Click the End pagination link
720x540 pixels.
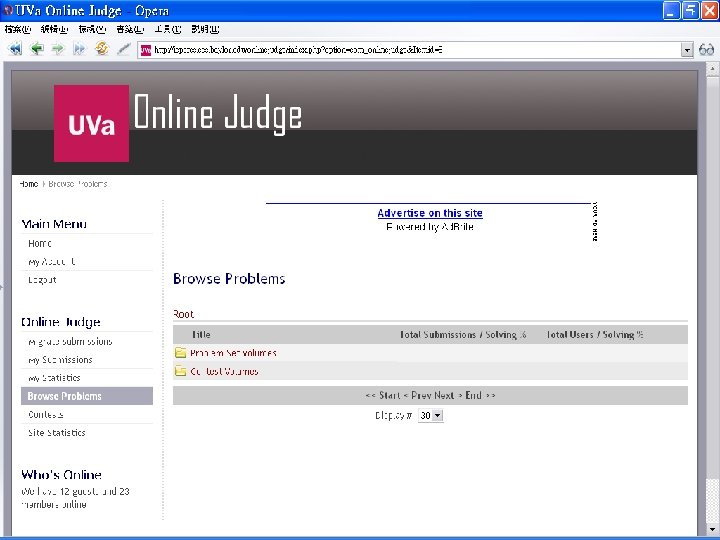[x=473, y=395]
